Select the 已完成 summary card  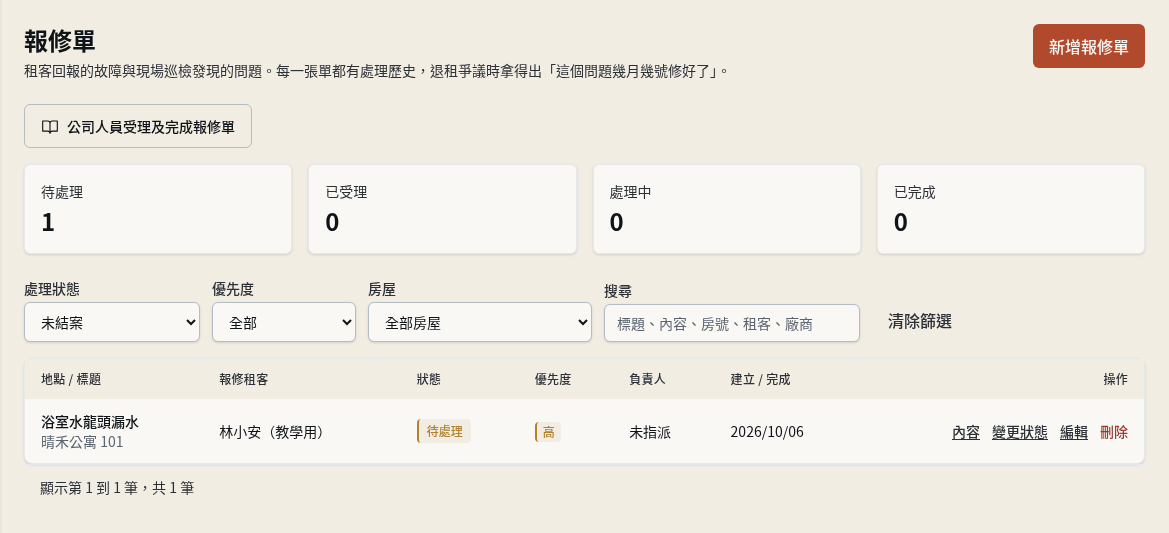tap(1011, 209)
